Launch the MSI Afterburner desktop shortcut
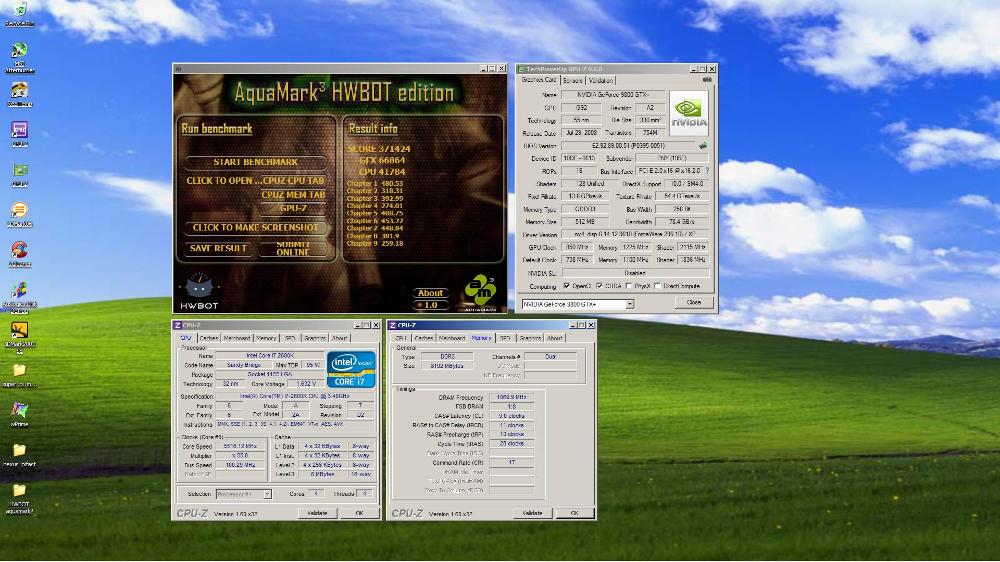Image resolution: width=1000 pixels, height=562 pixels. pos(19,57)
